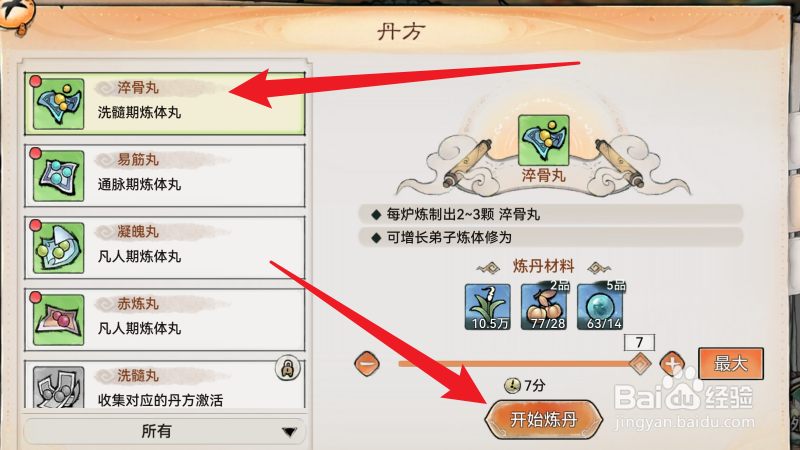Viewport: 800px width, 450px height.
Task: Tap the lock icon on 洗髓丸
Action: 287,367
